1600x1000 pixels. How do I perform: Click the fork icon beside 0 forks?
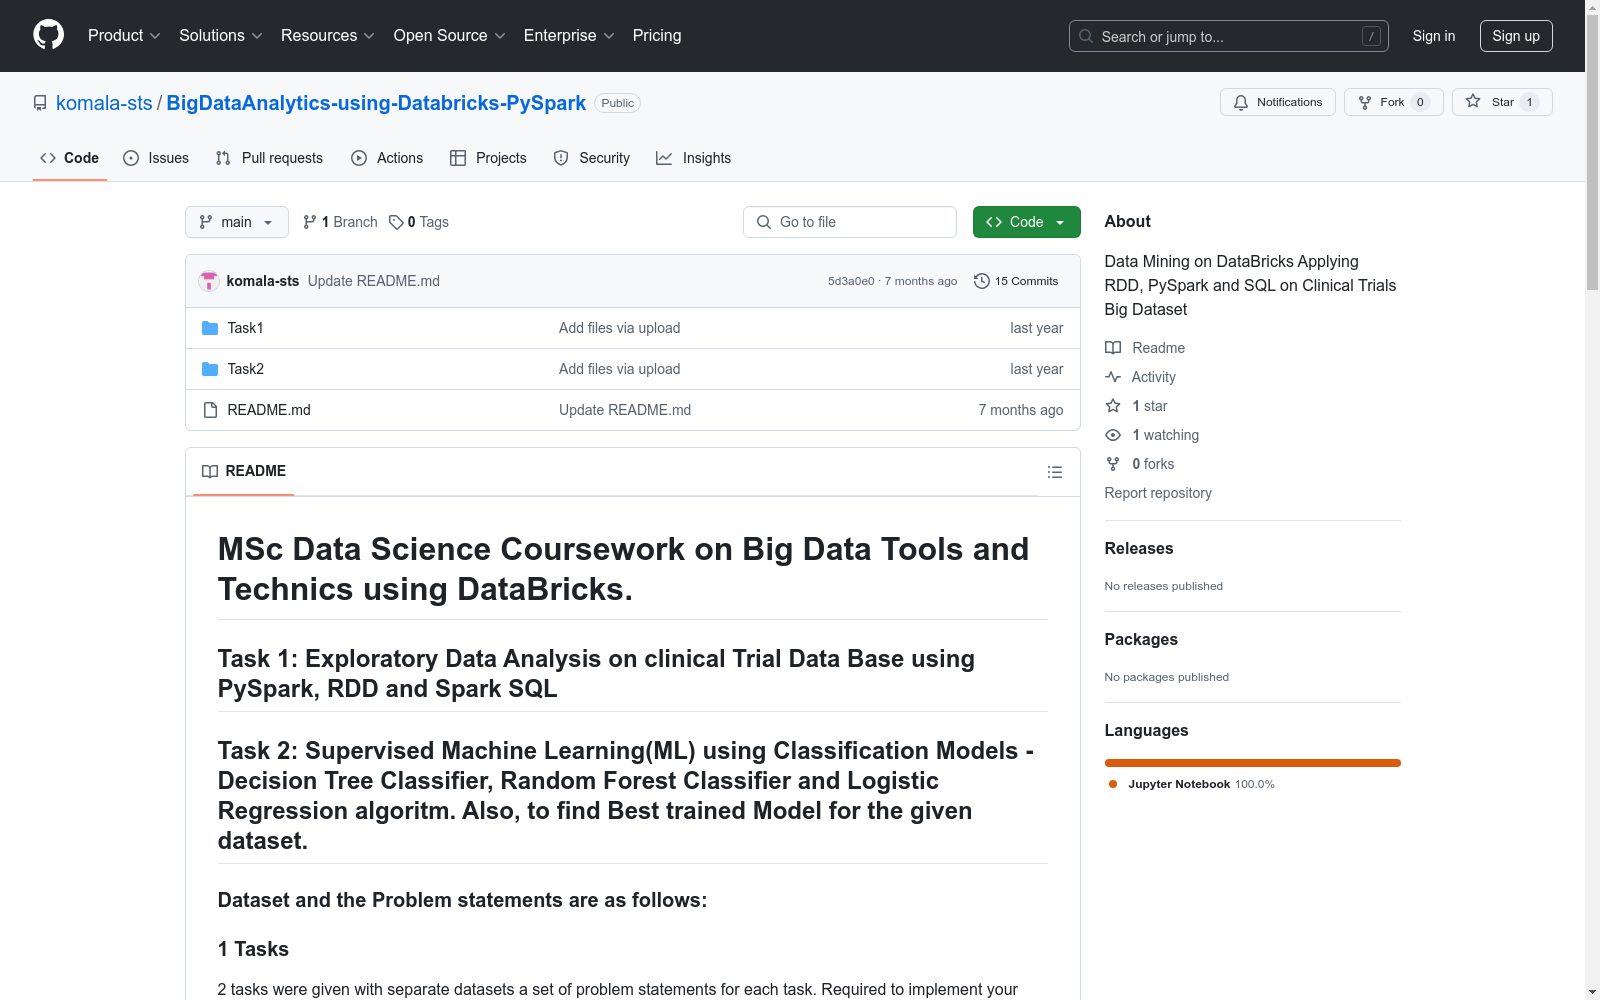coord(1113,464)
